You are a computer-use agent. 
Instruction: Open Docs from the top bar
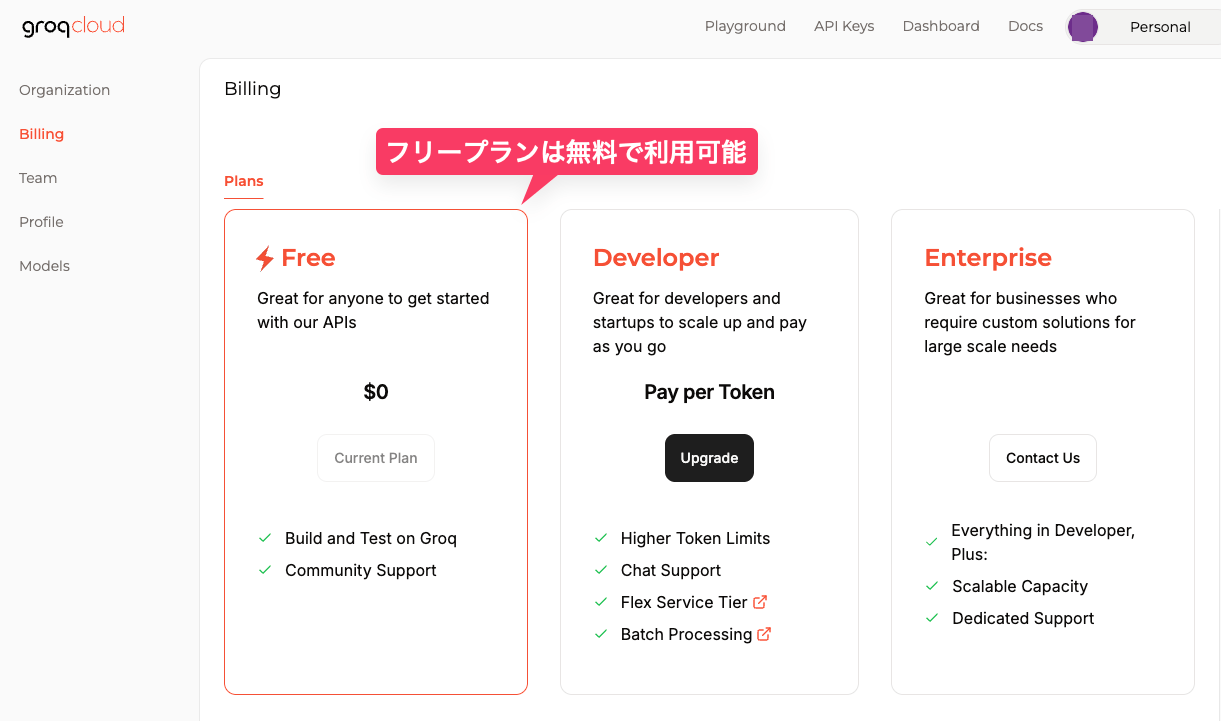(x=1025, y=26)
